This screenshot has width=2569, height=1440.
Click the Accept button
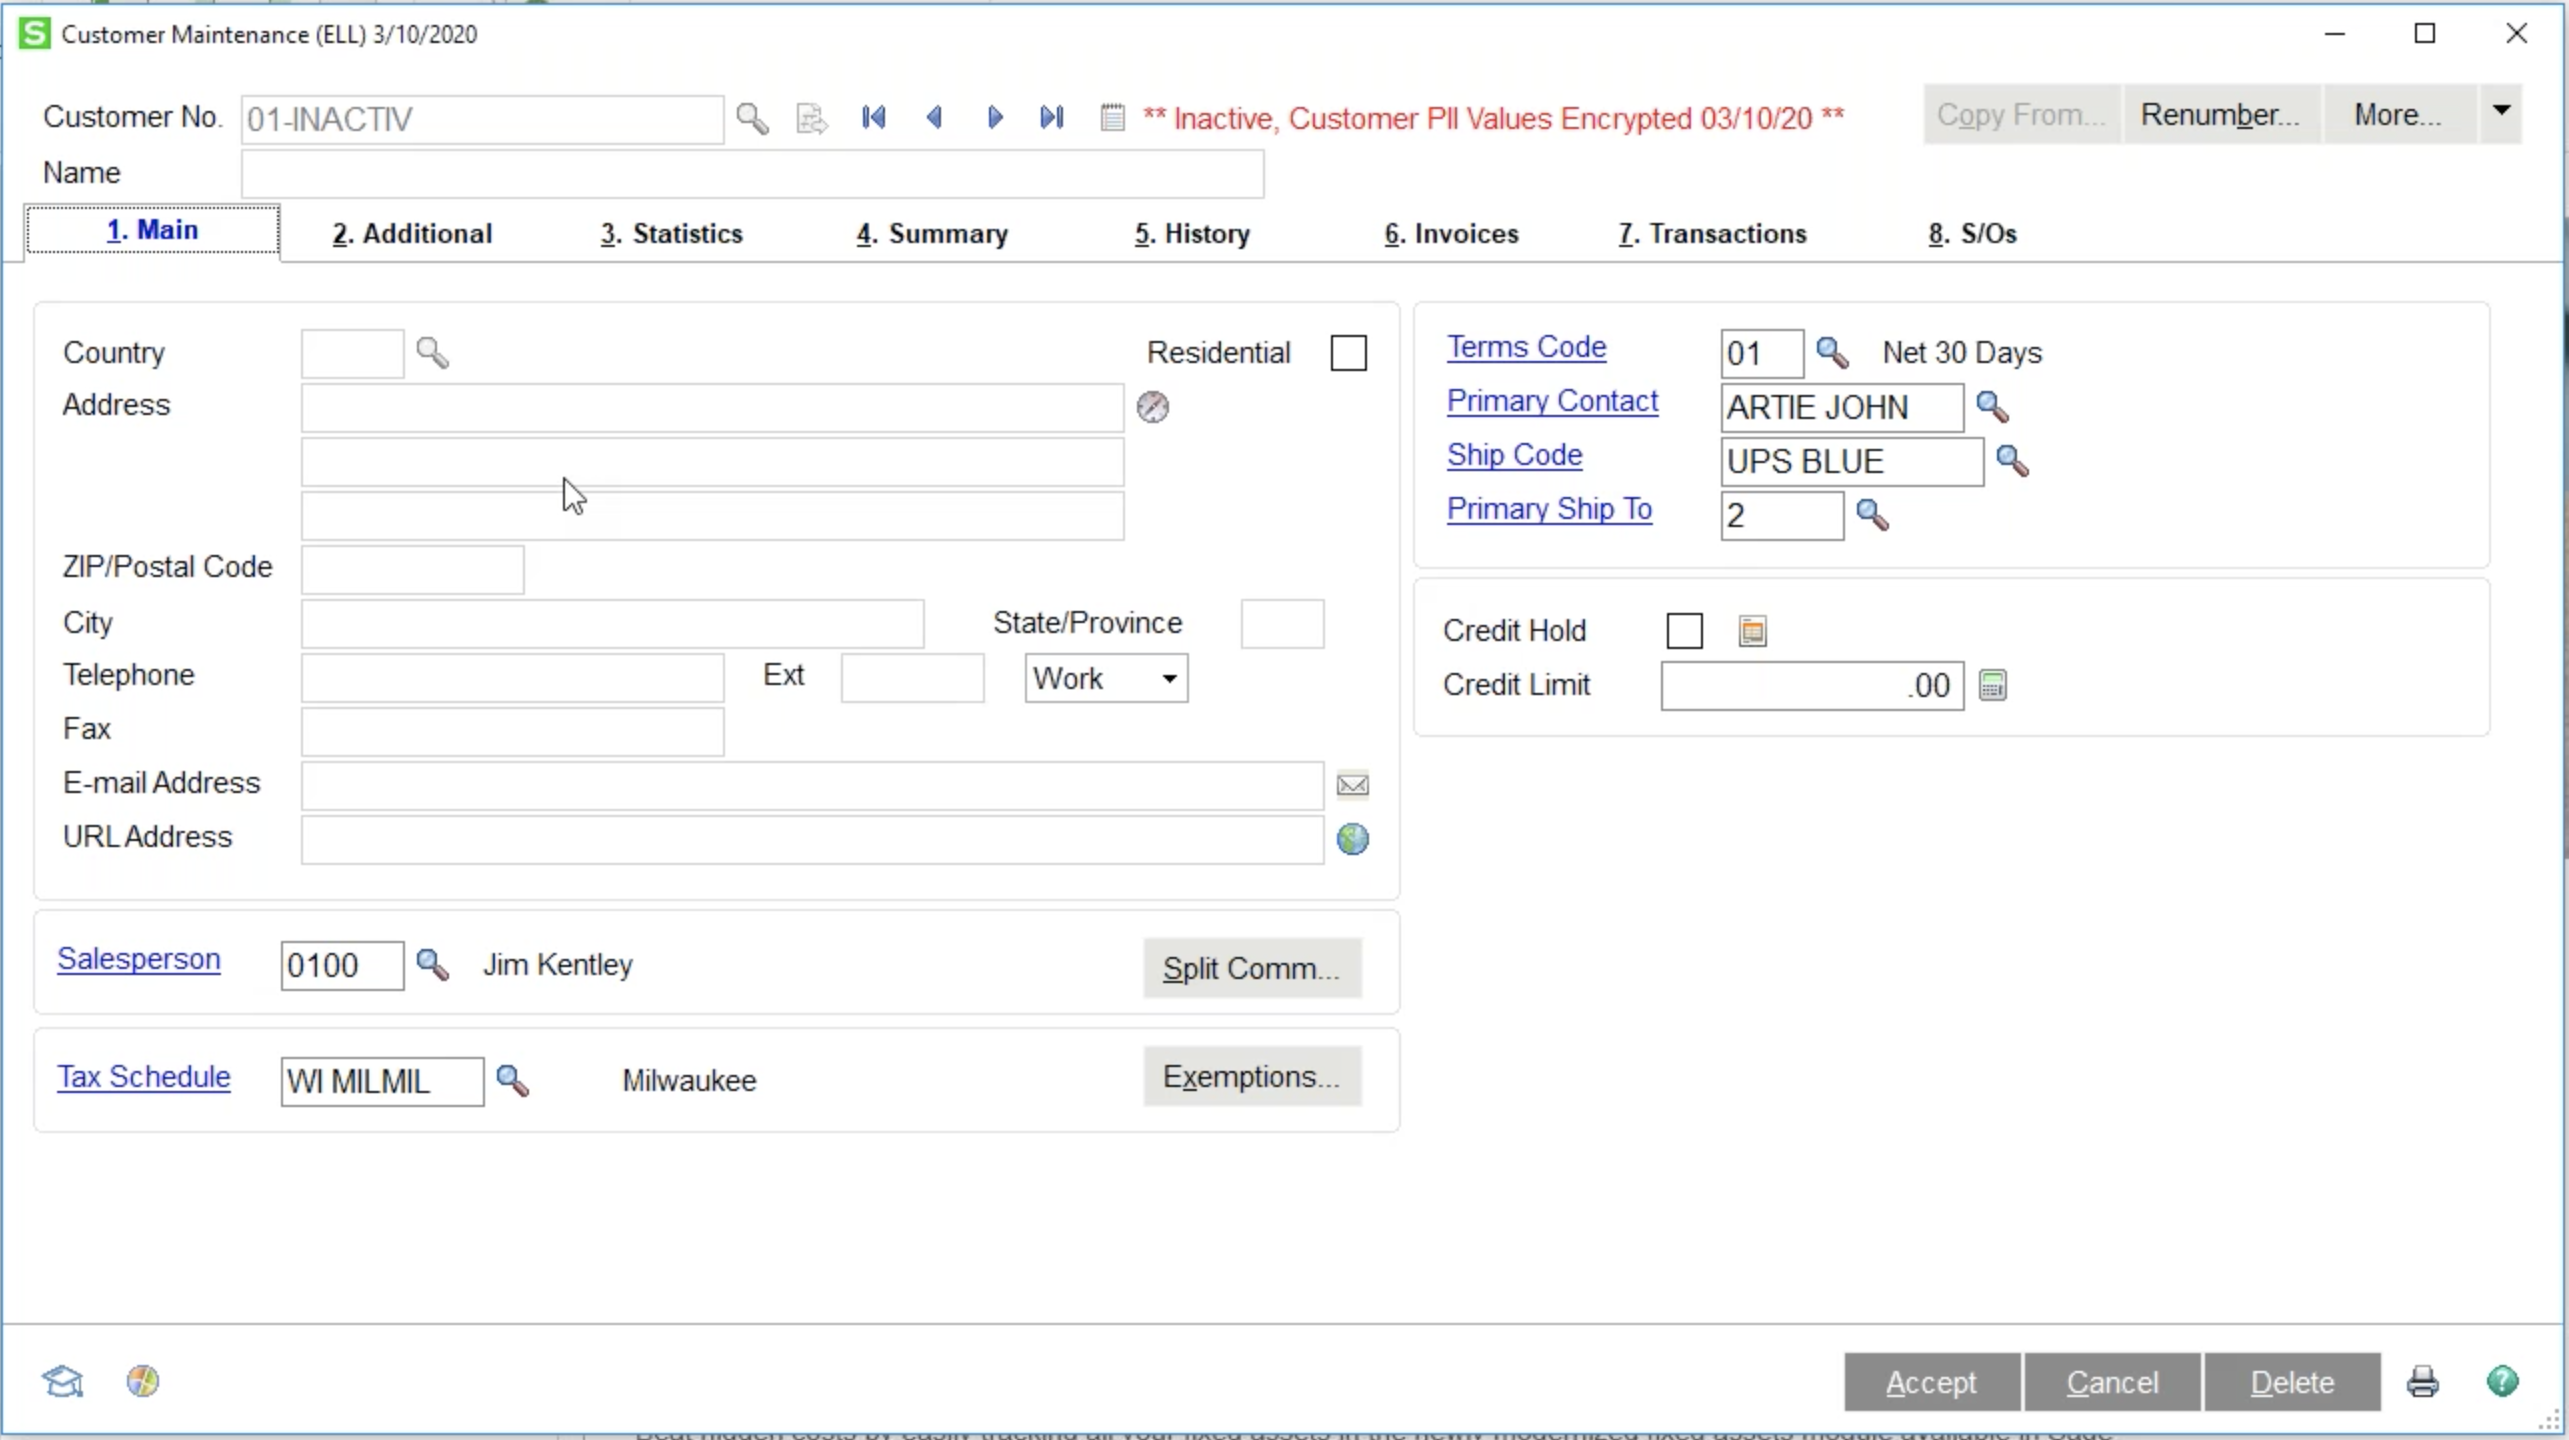click(x=1932, y=1382)
